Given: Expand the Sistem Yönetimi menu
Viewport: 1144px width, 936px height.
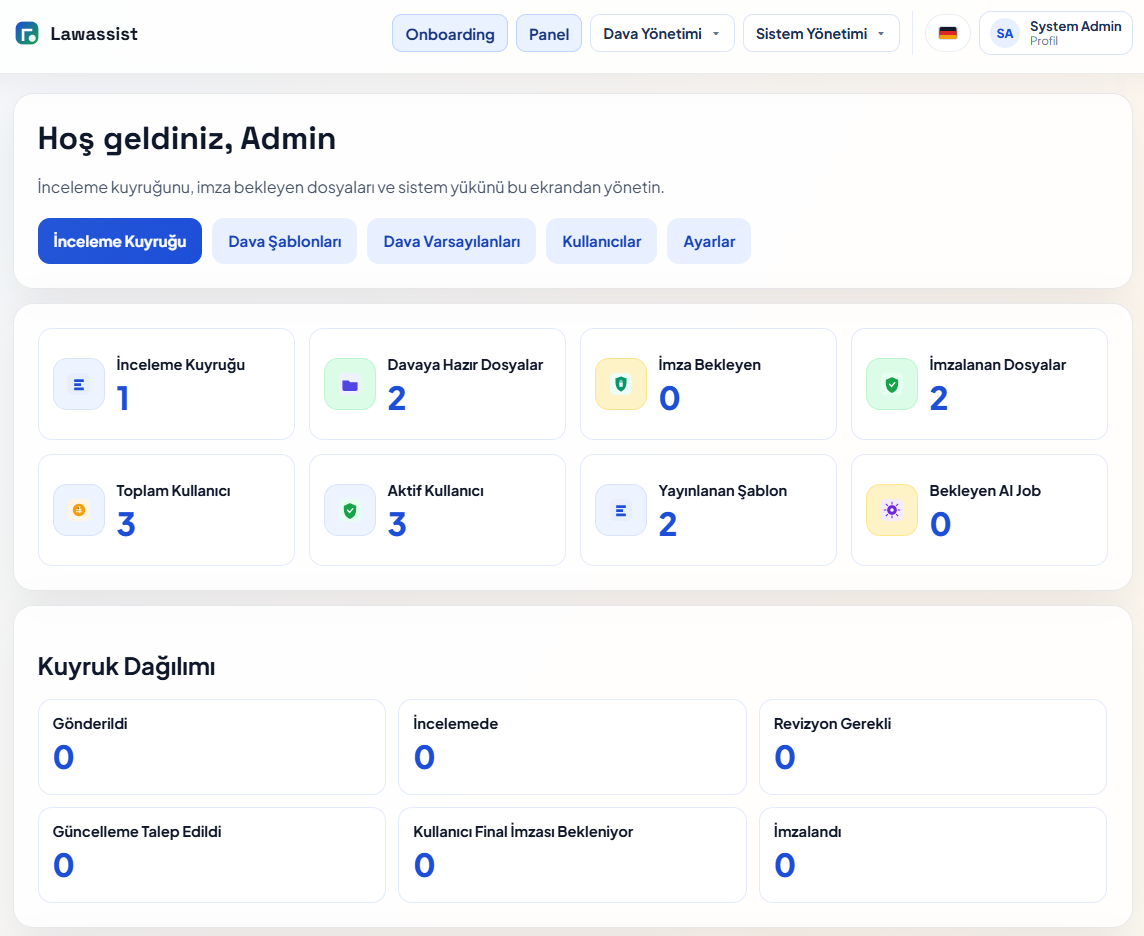Looking at the screenshot, I should click(x=820, y=32).
